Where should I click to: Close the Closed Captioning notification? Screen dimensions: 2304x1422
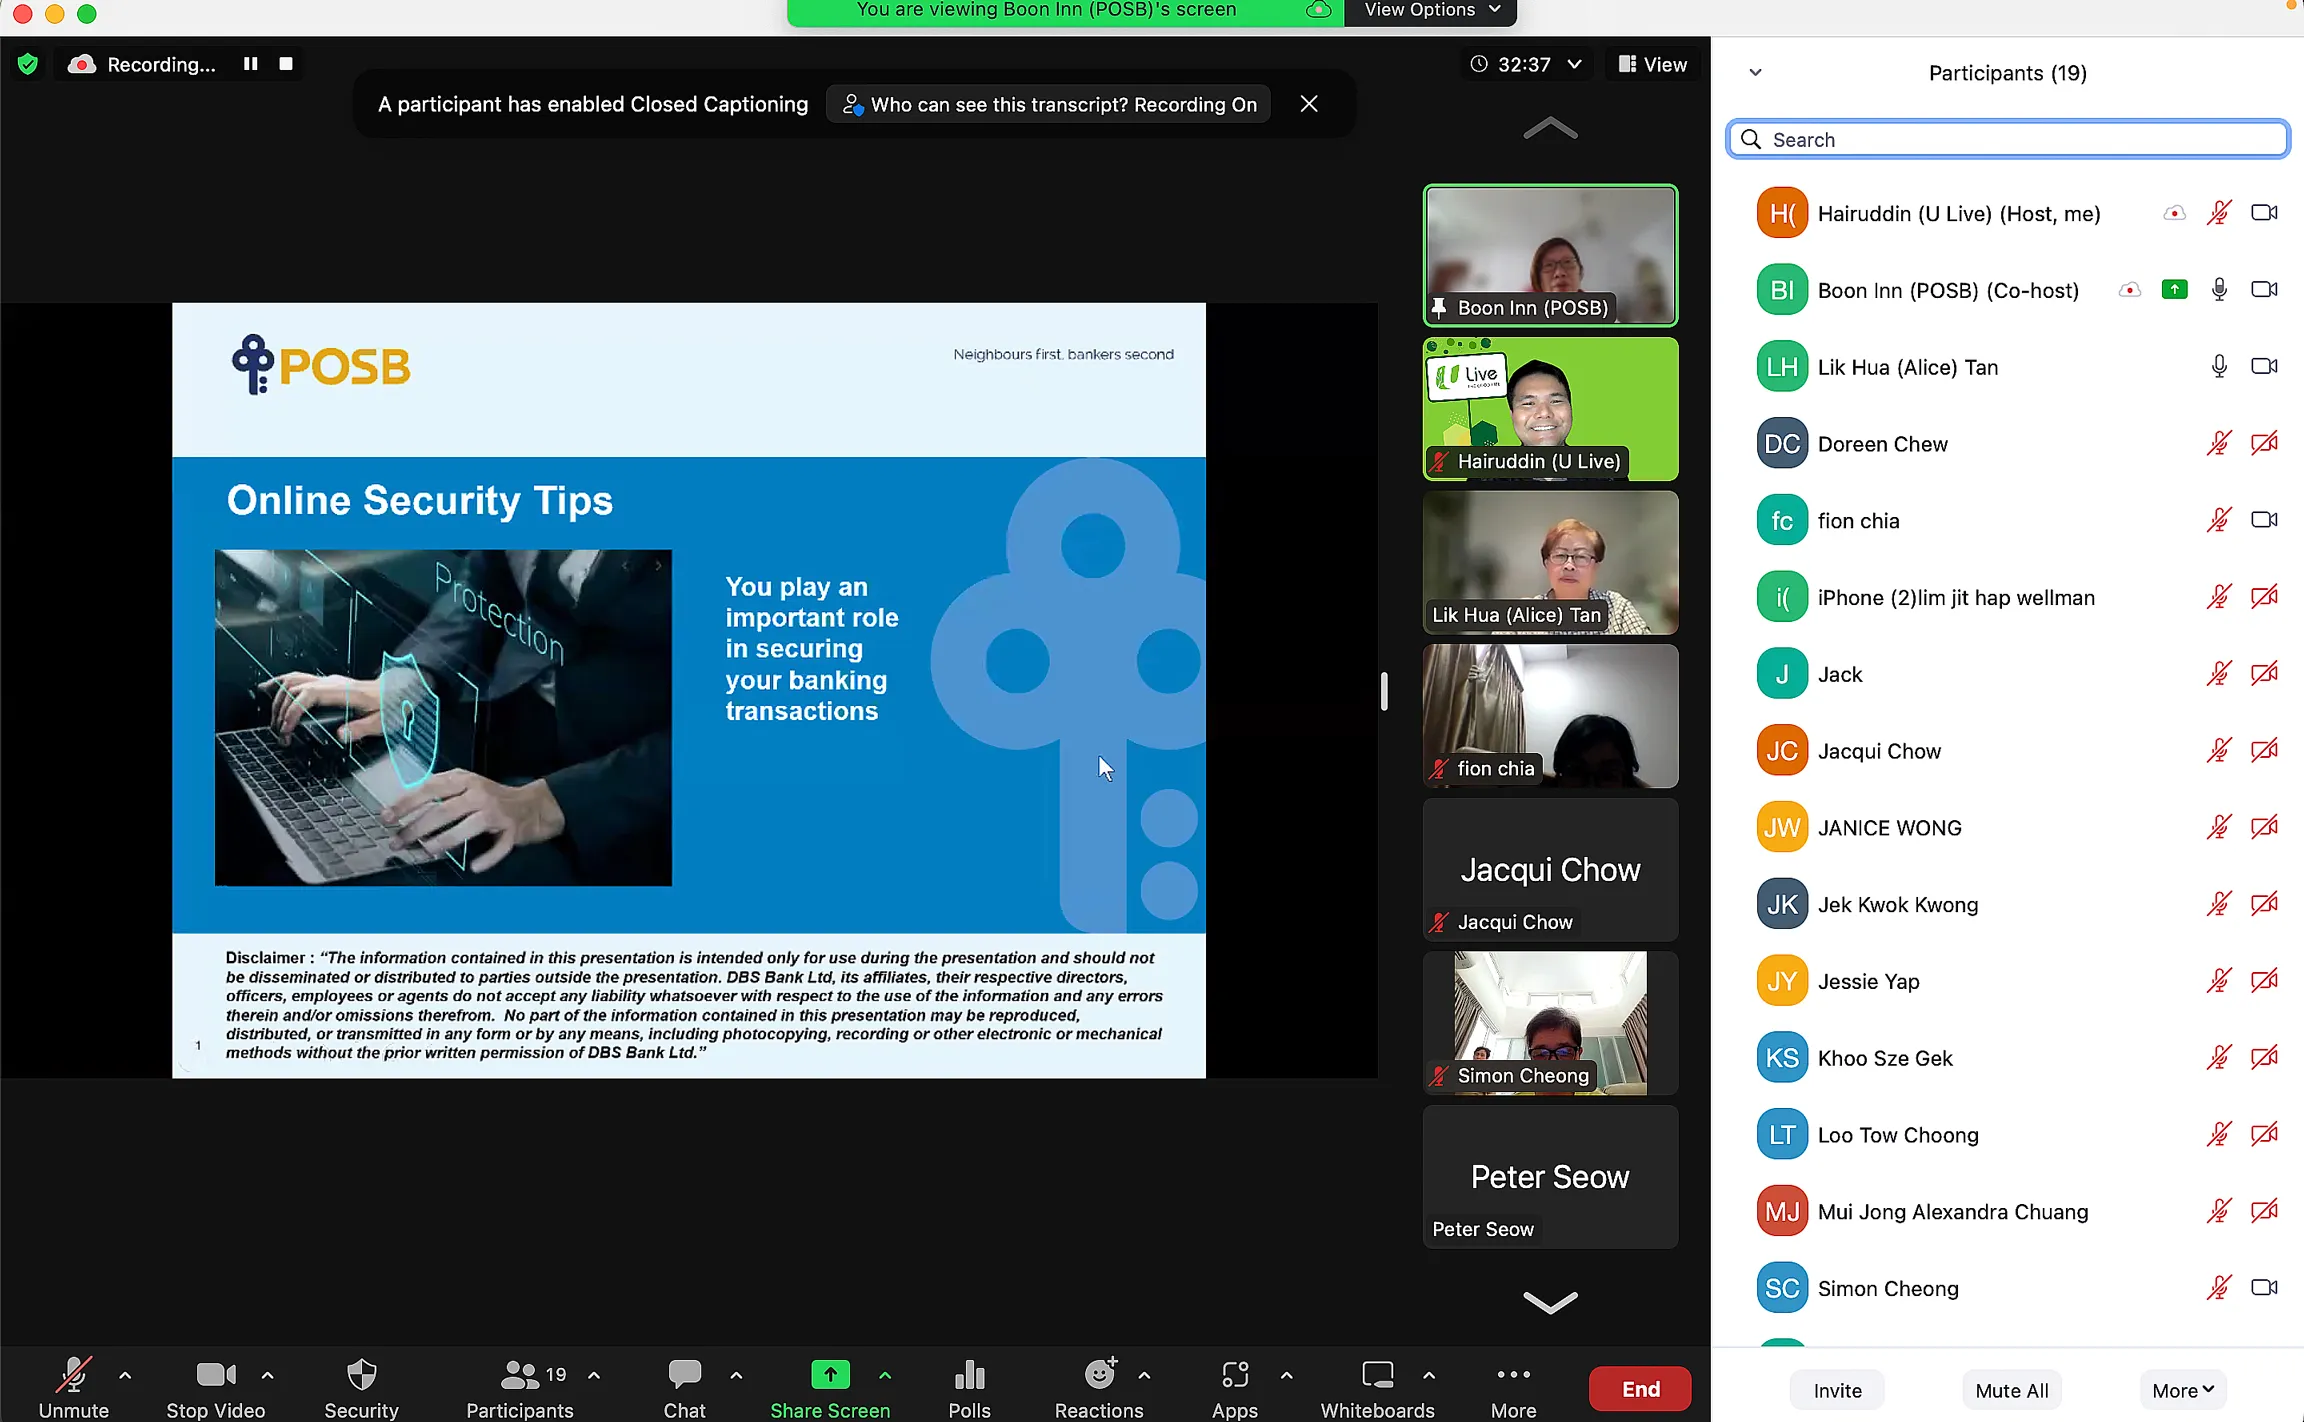[x=1309, y=104]
